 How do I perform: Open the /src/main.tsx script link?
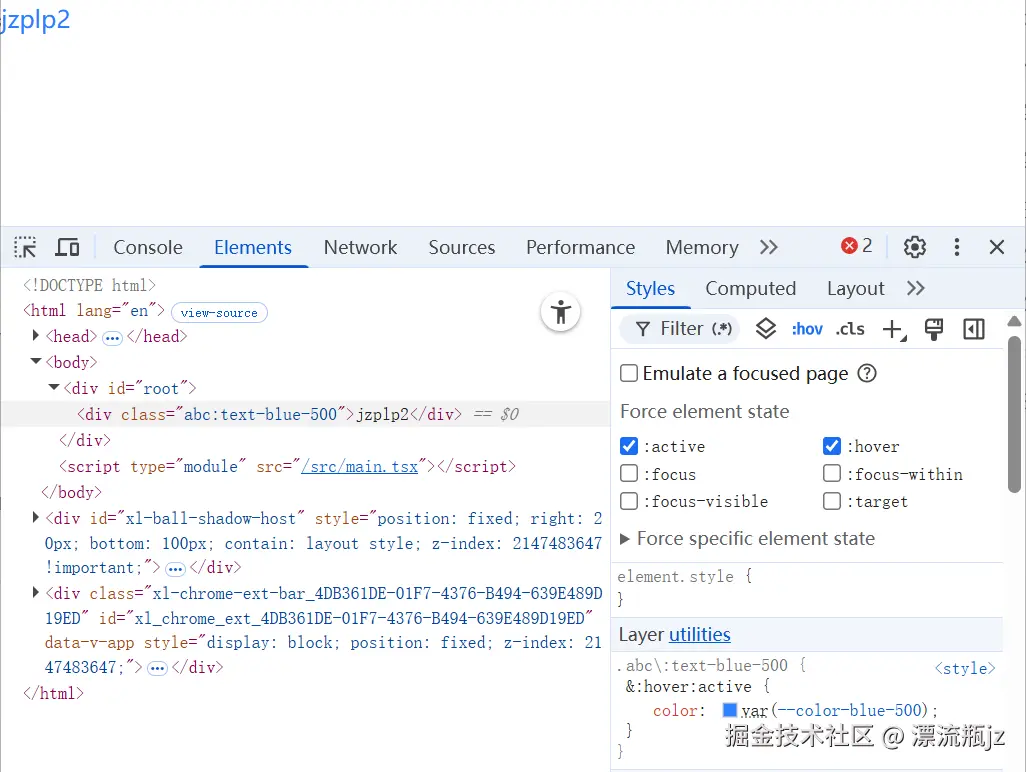[x=359, y=466]
